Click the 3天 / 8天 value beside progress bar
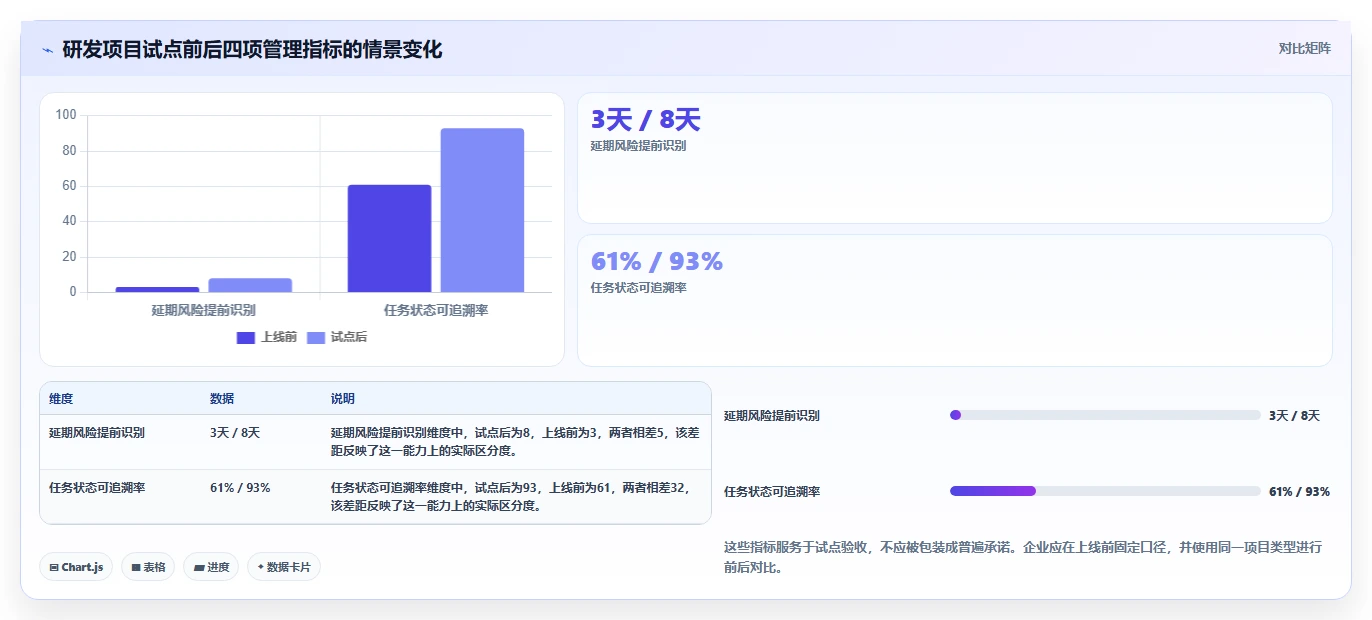Image resolution: width=1372 pixels, height=620 pixels. tap(1294, 416)
